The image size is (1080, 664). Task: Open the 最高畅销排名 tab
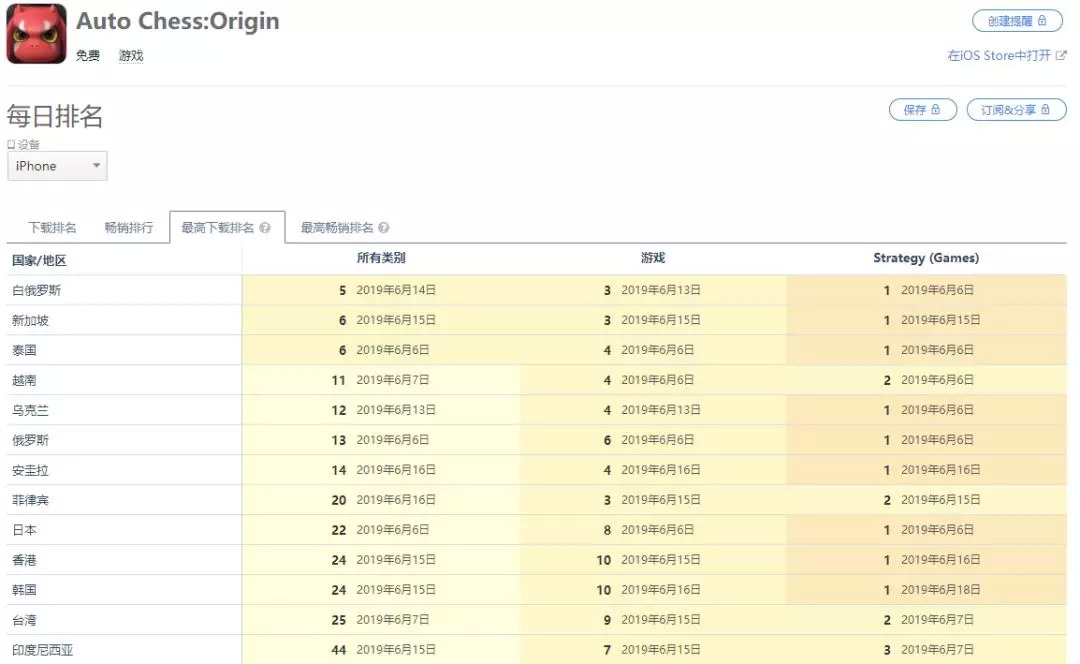click(344, 228)
